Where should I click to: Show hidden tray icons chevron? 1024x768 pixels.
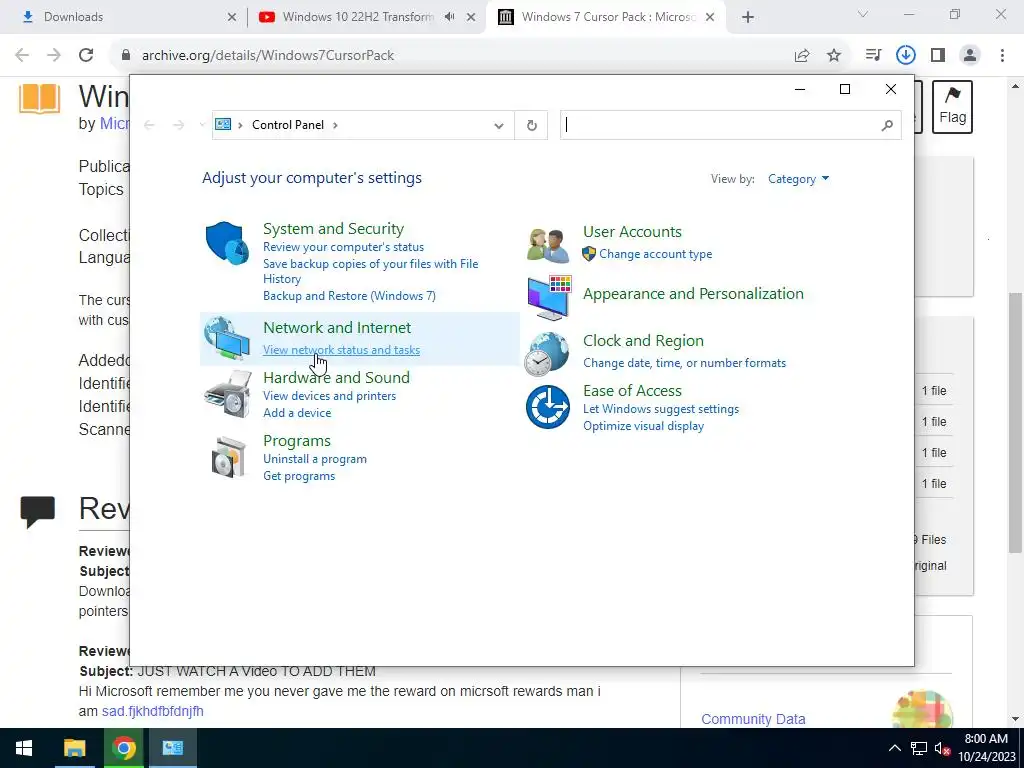tap(895, 749)
